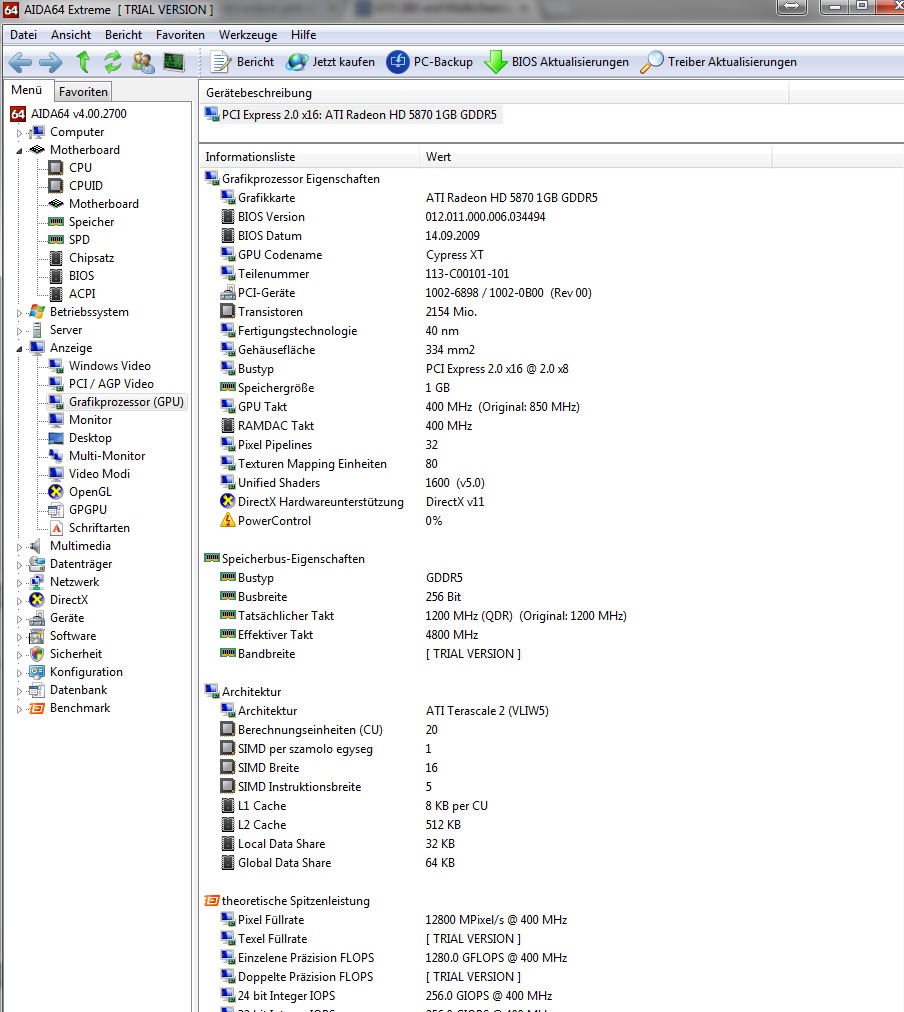The width and height of the screenshot is (904, 1012).
Task: Open the Favoriten menu
Action: coord(180,35)
